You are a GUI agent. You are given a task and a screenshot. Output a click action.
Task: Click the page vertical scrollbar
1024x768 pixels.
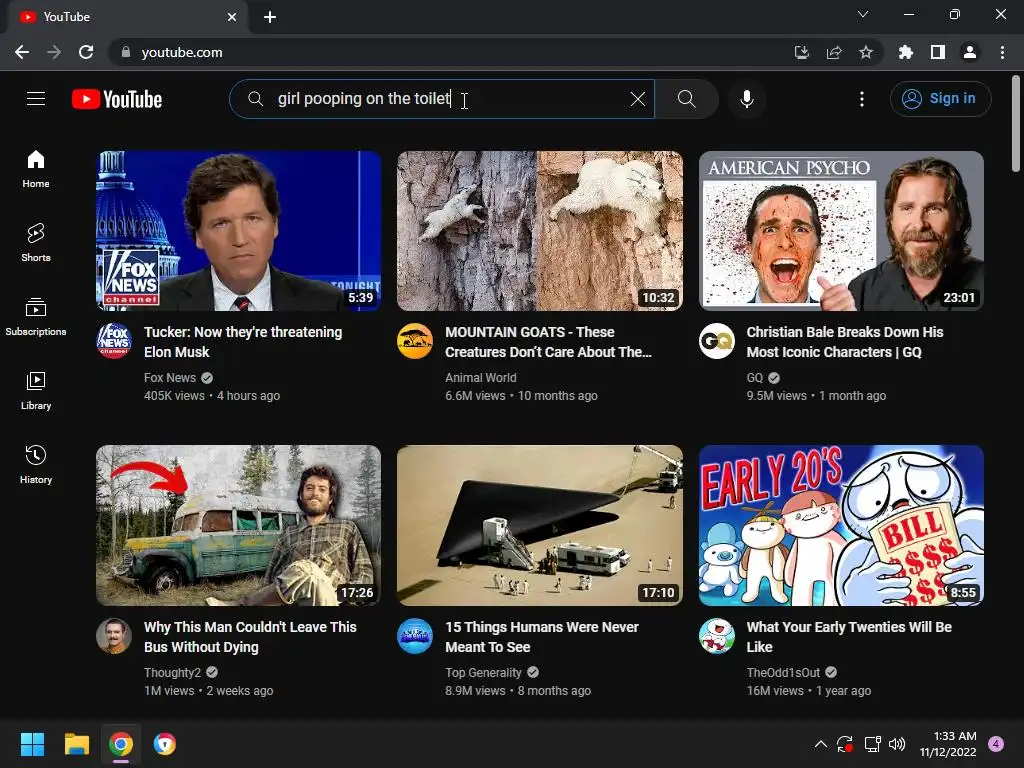1016,124
